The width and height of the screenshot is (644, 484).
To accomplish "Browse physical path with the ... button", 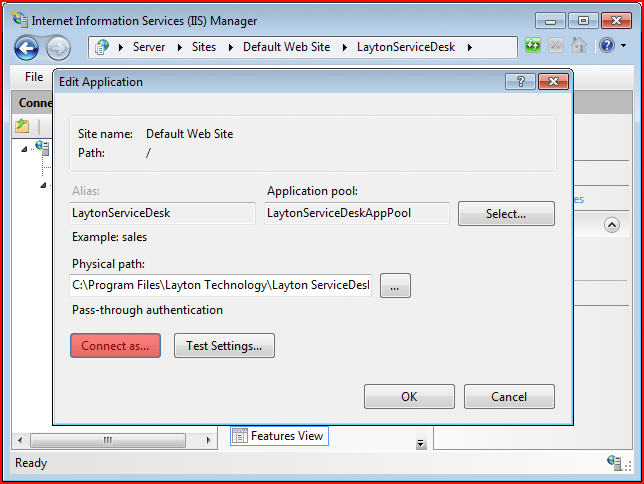I will [x=395, y=286].
